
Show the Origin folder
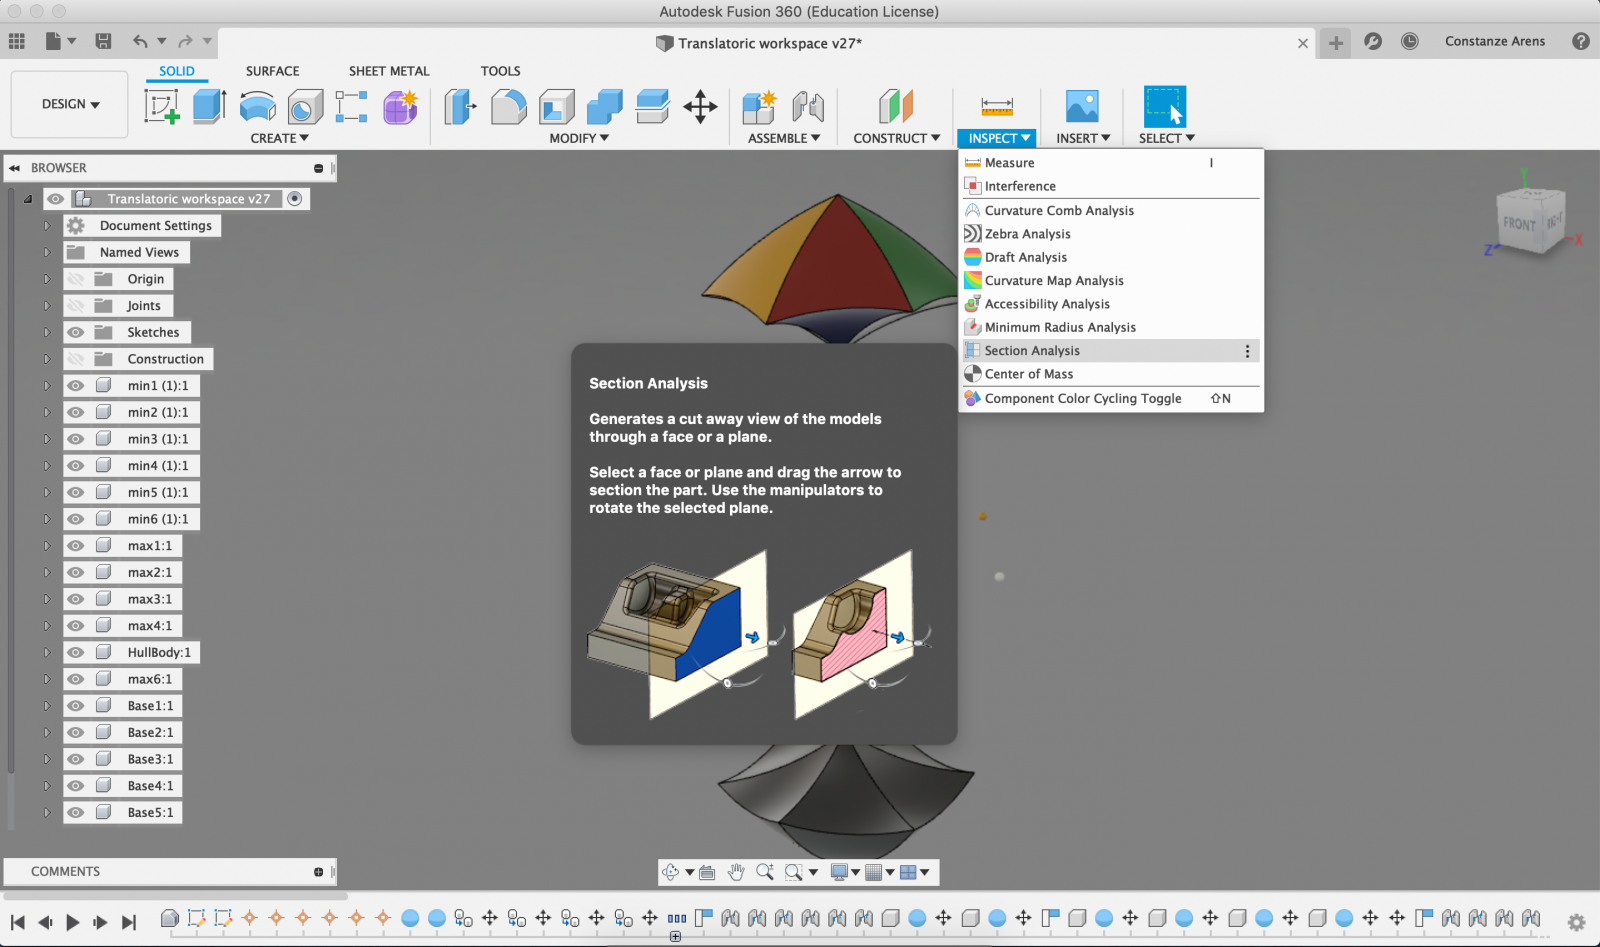click(x=76, y=279)
